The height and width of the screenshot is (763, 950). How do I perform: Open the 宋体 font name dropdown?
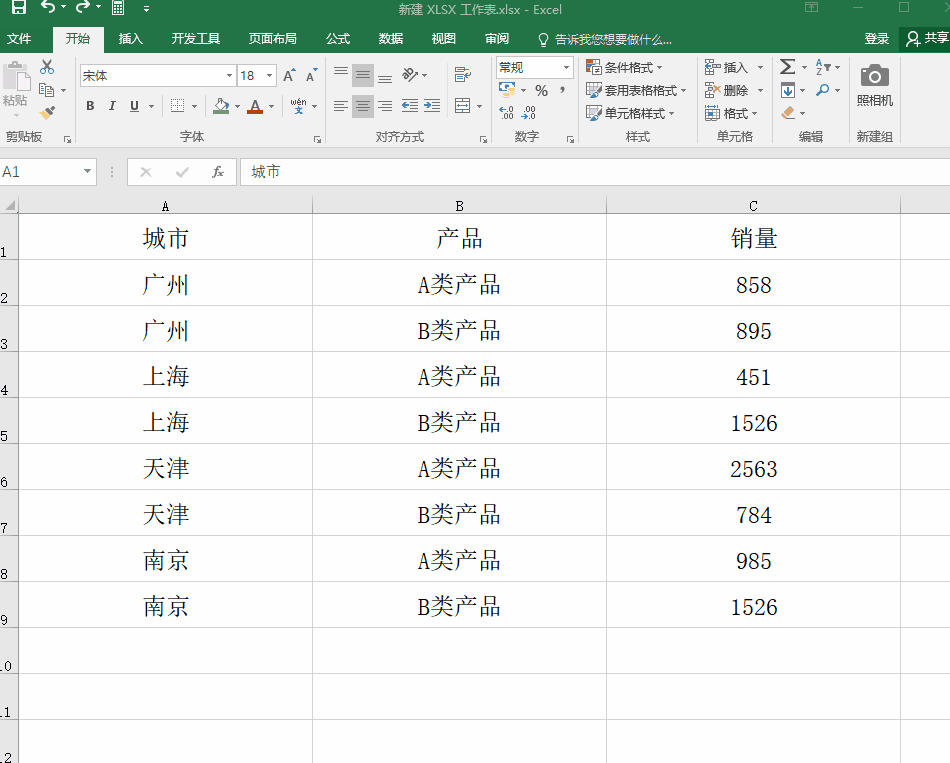click(229, 76)
